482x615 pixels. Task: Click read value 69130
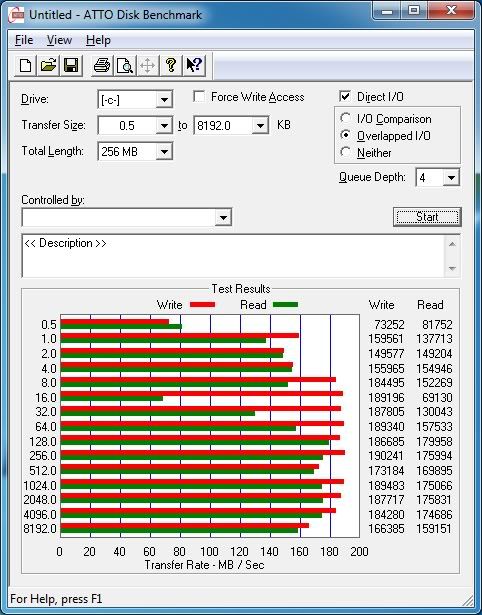(437, 398)
